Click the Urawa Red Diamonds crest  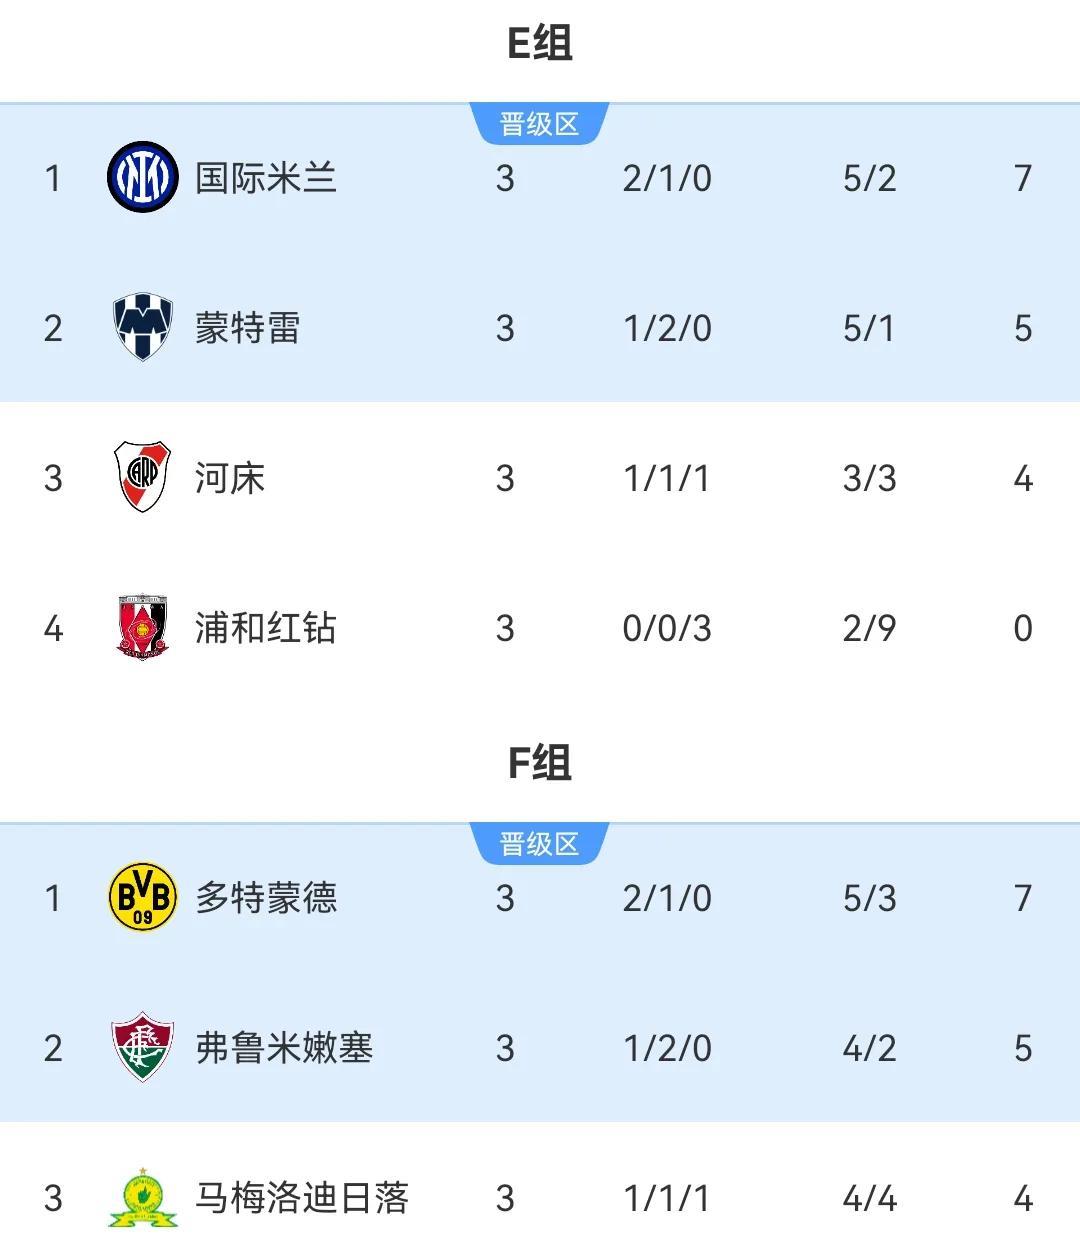click(x=143, y=627)
